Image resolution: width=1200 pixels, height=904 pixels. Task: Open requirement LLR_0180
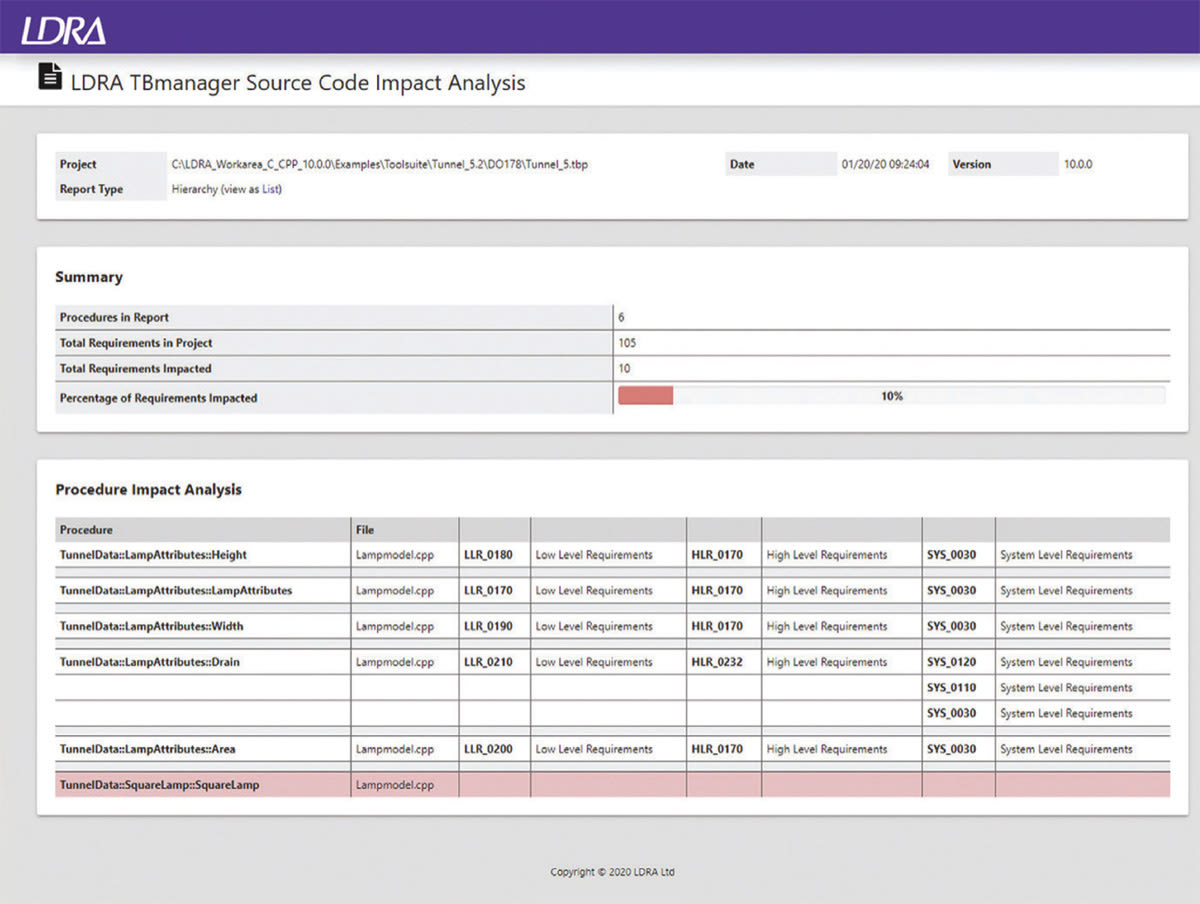[488, 555]
